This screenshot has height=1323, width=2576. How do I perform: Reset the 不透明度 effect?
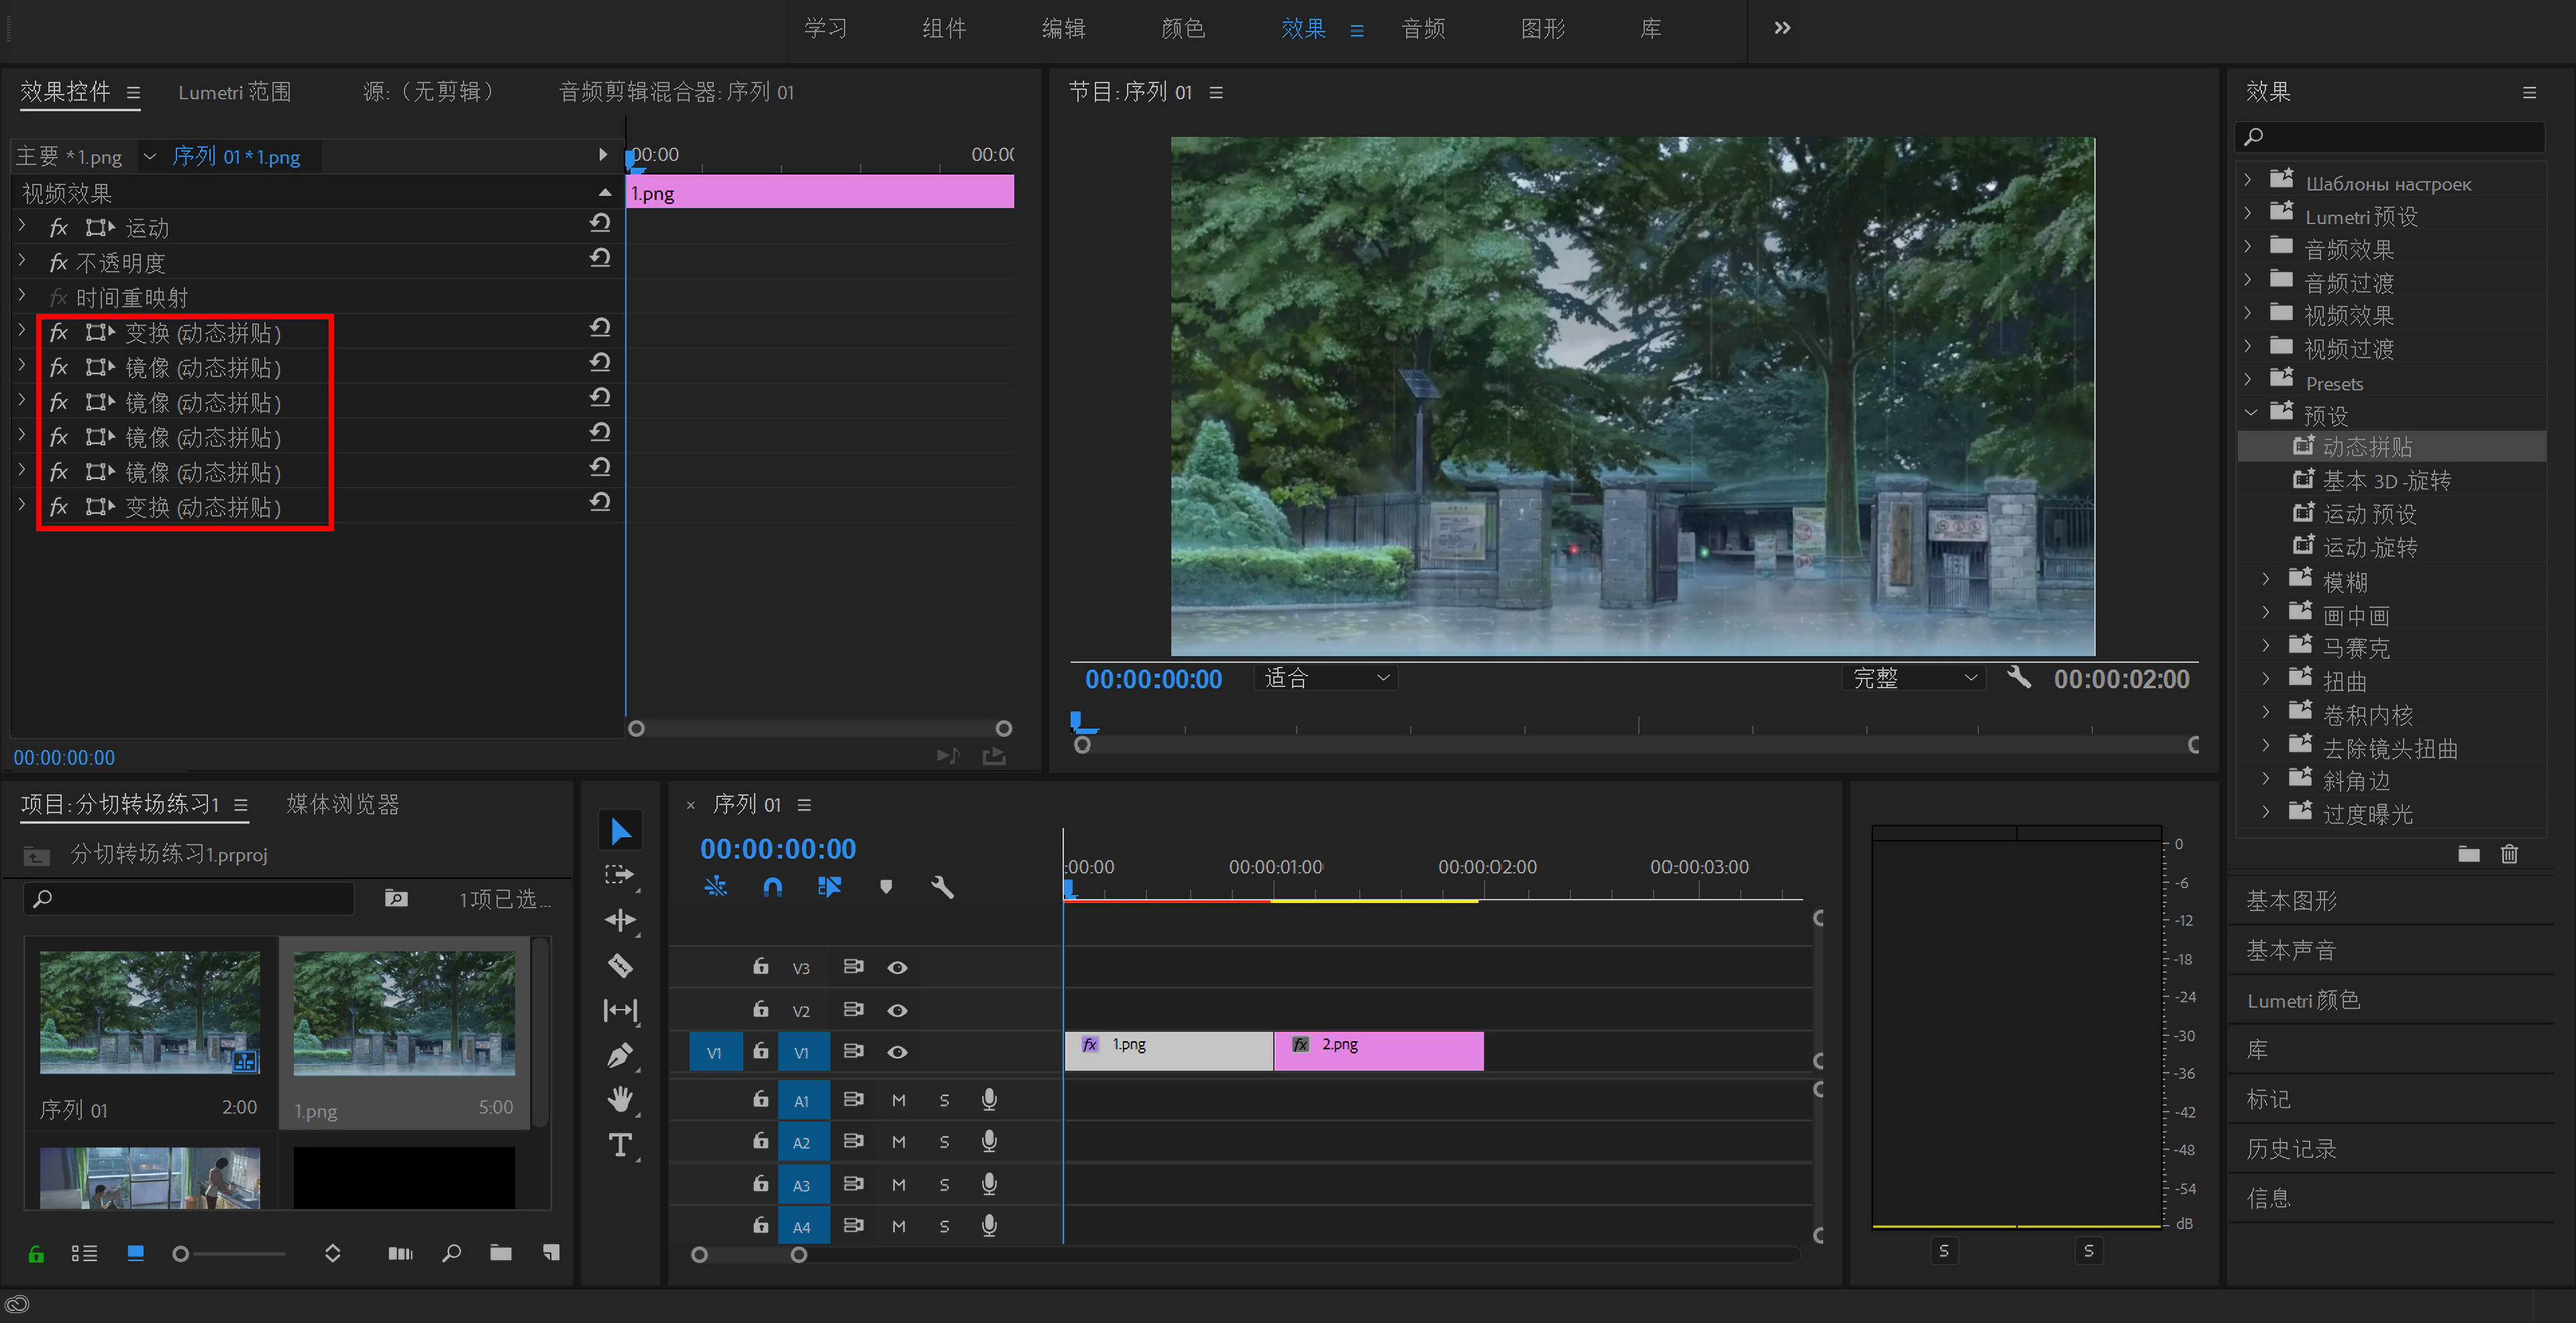(x=600, y=258)
